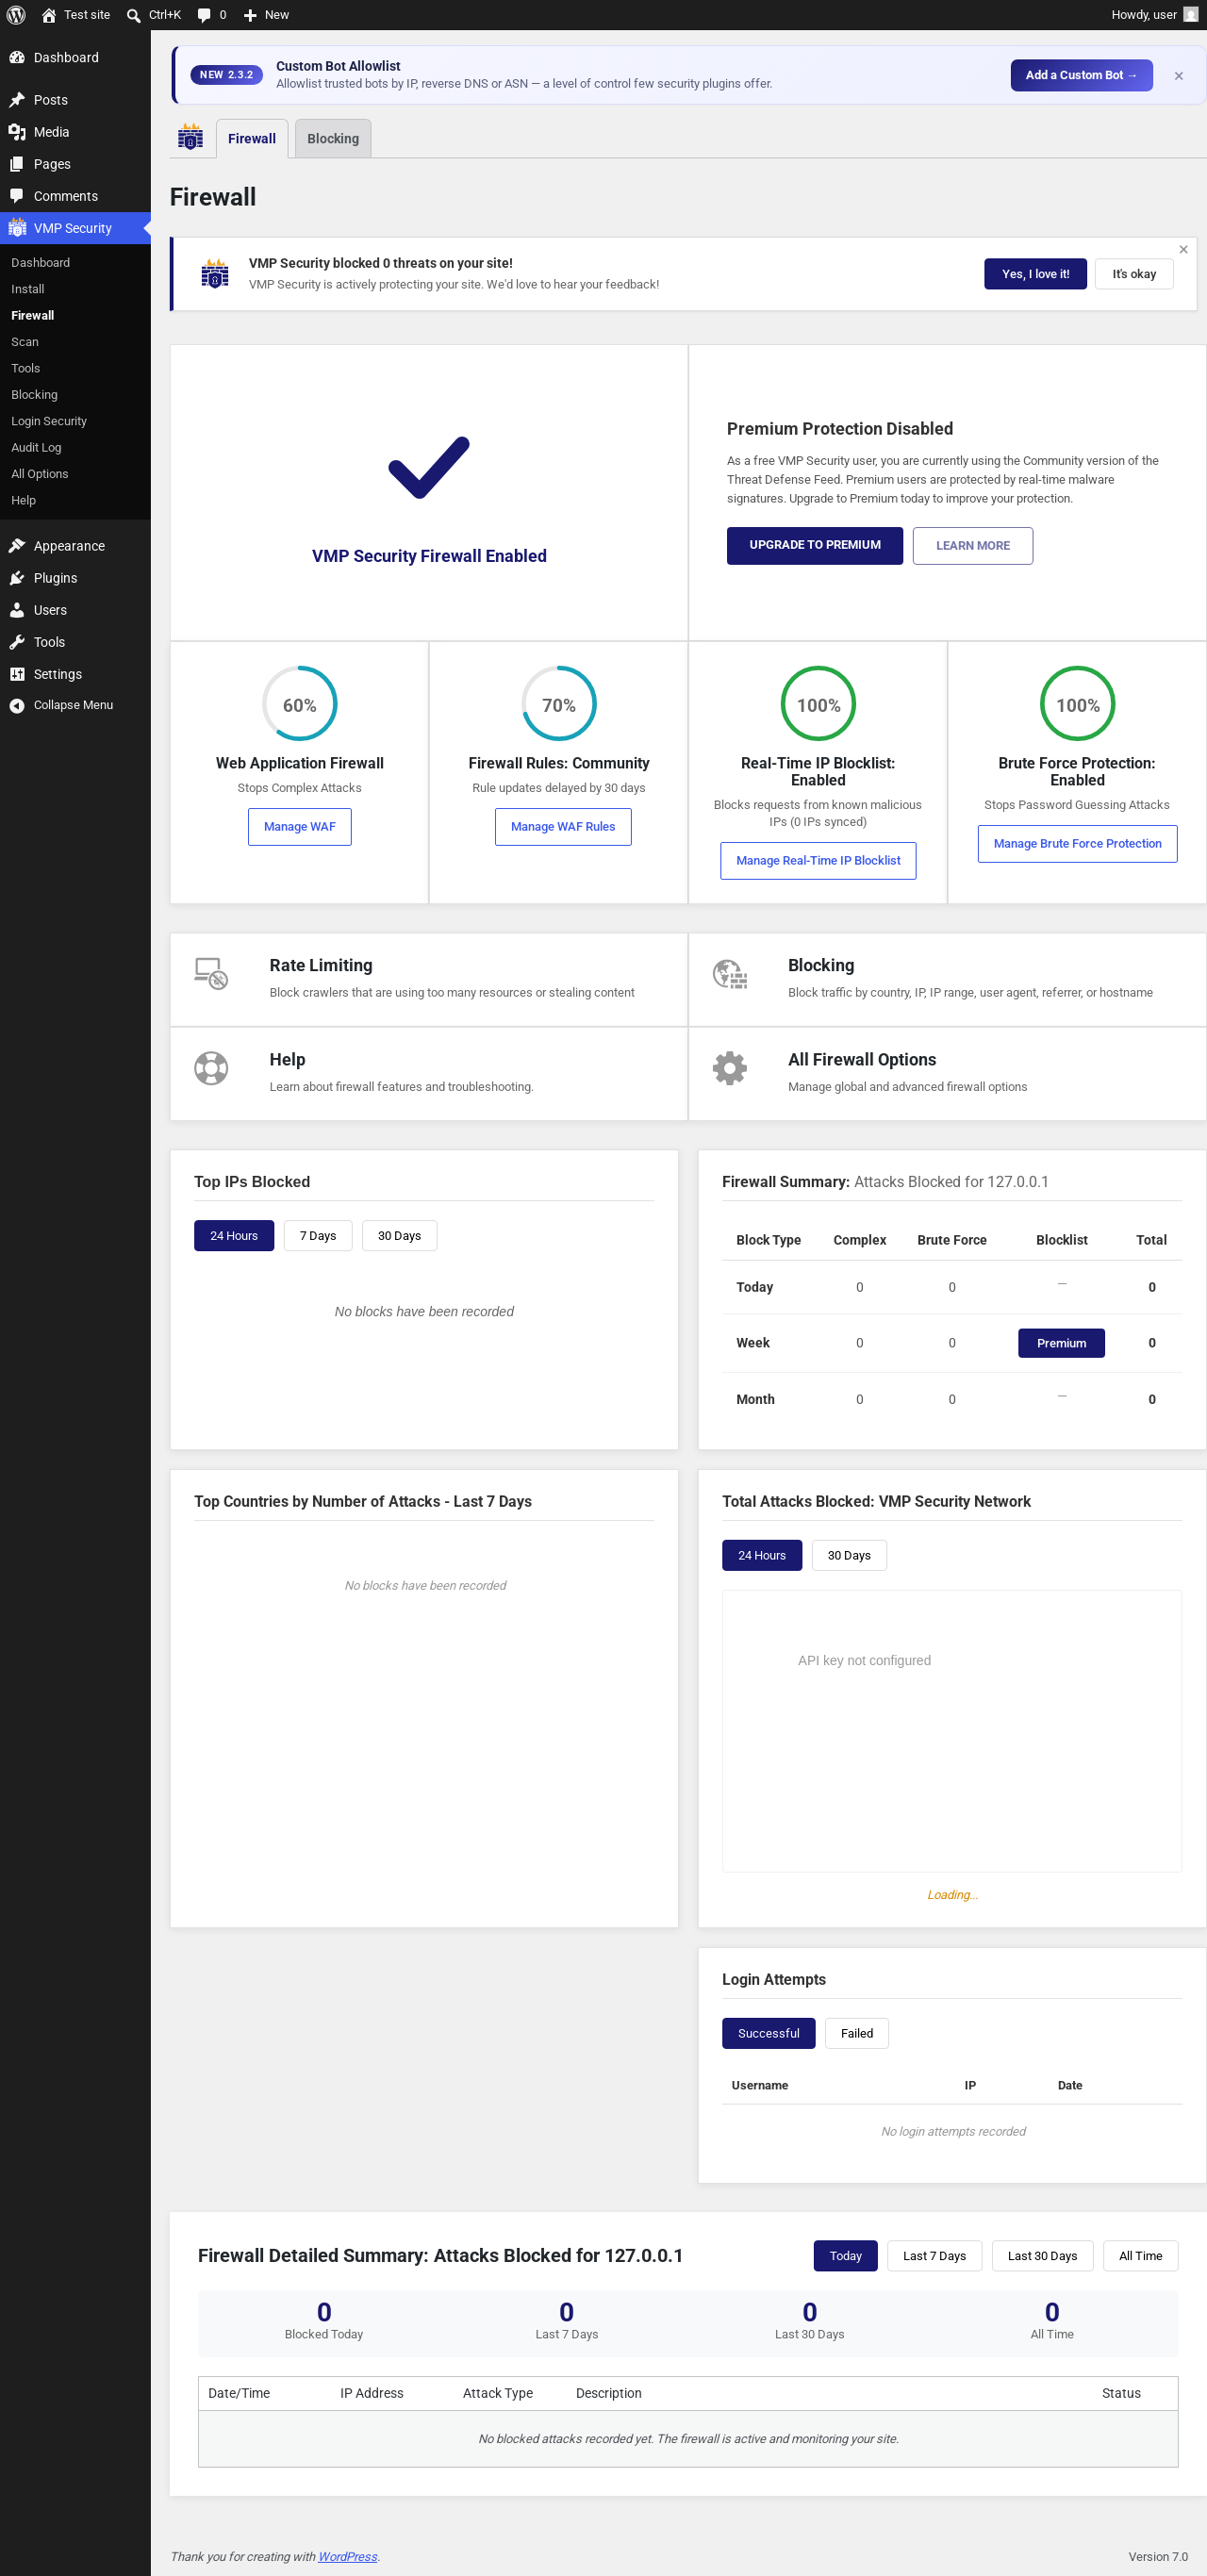Click the Attack Type column header
Screen dimensions: 1207x2576
tap(498, 2394)
